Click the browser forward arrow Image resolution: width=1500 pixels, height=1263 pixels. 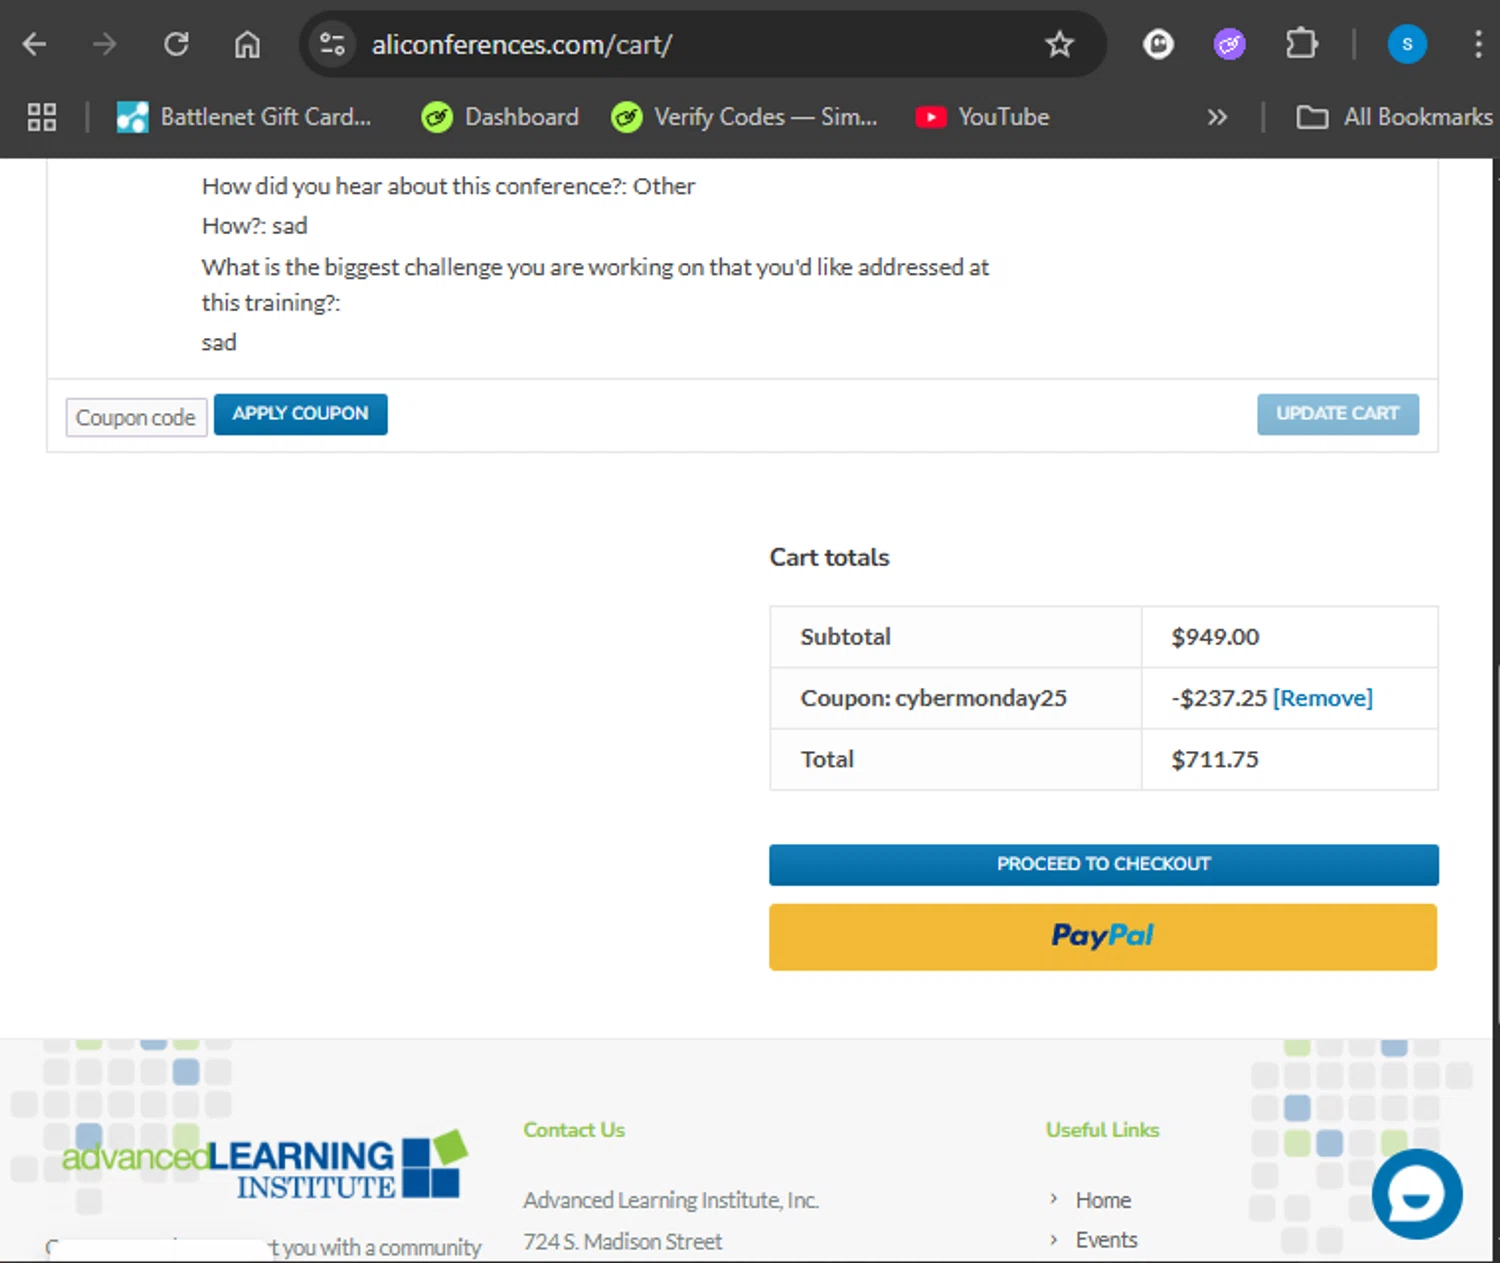[x=105, y=44]
